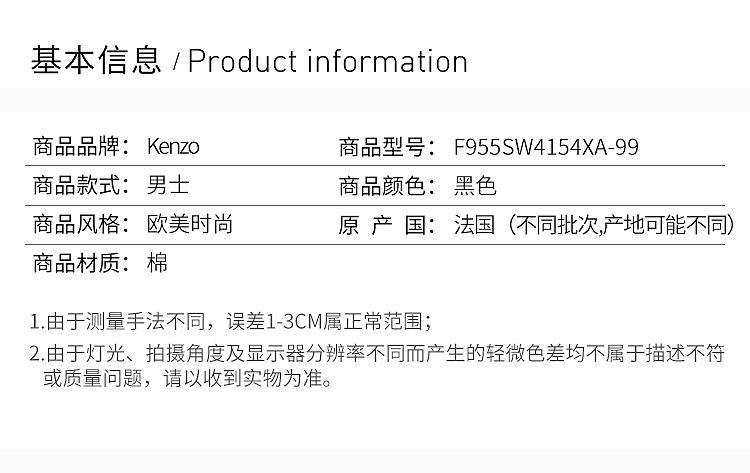Click note 1 about 1-3CM measurement error
This screenshot has width=750, height=473.
230,321
